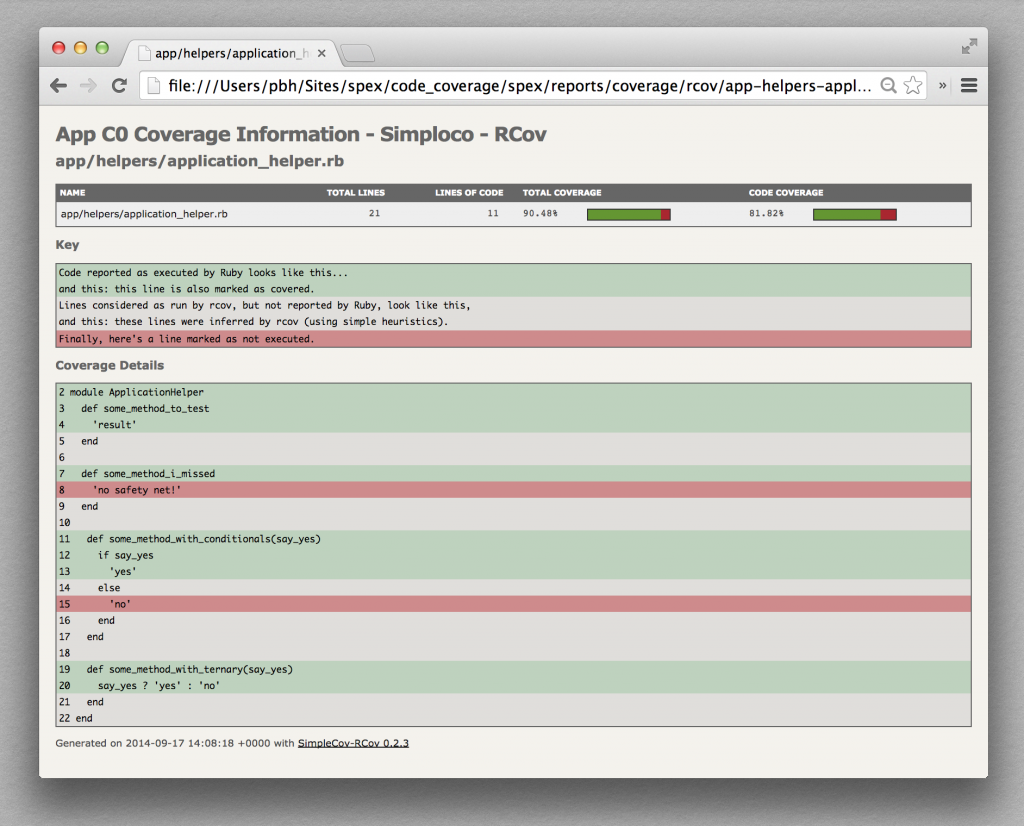This screenshot has width=1024, height=826.
Task: Click the lines of code value 11
Action: tap(493, 214)
